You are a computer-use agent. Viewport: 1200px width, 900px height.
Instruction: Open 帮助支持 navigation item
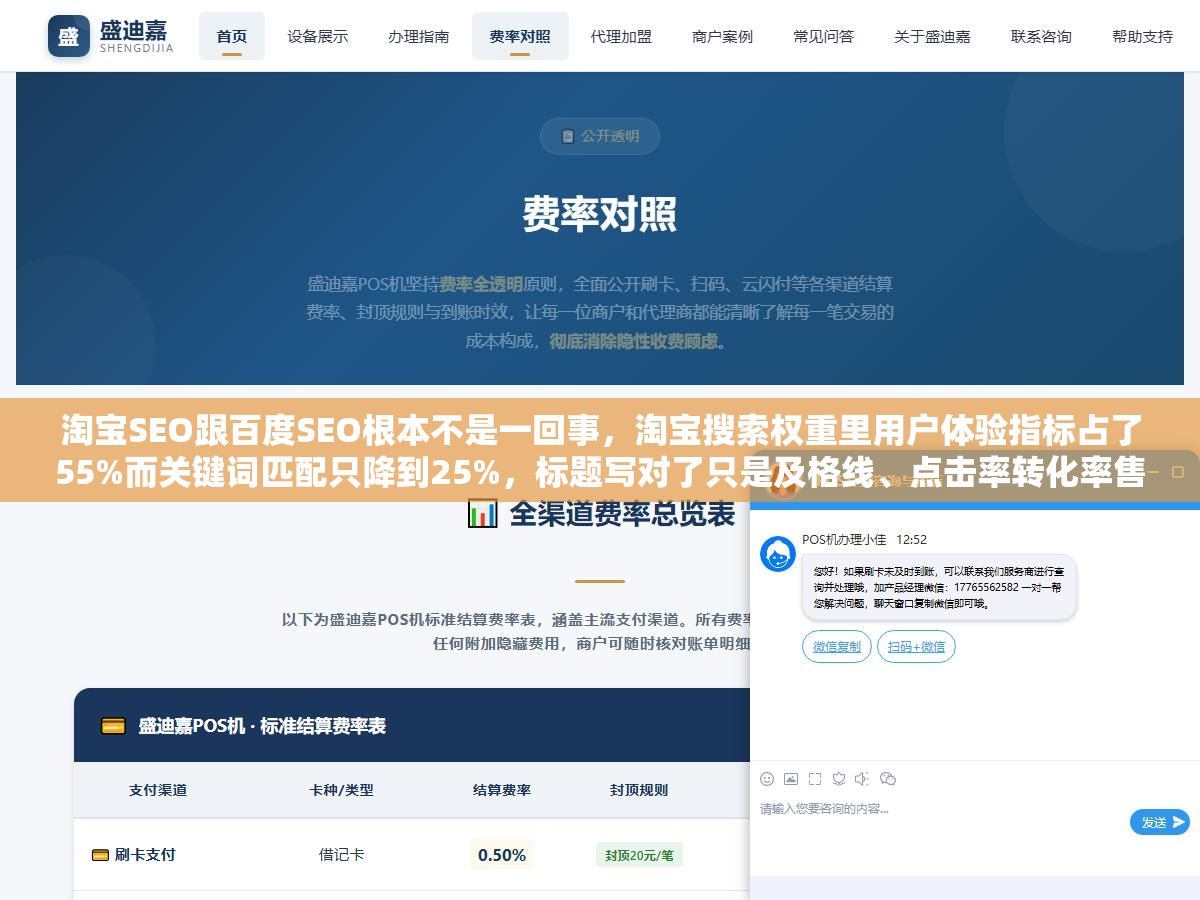1142,36
